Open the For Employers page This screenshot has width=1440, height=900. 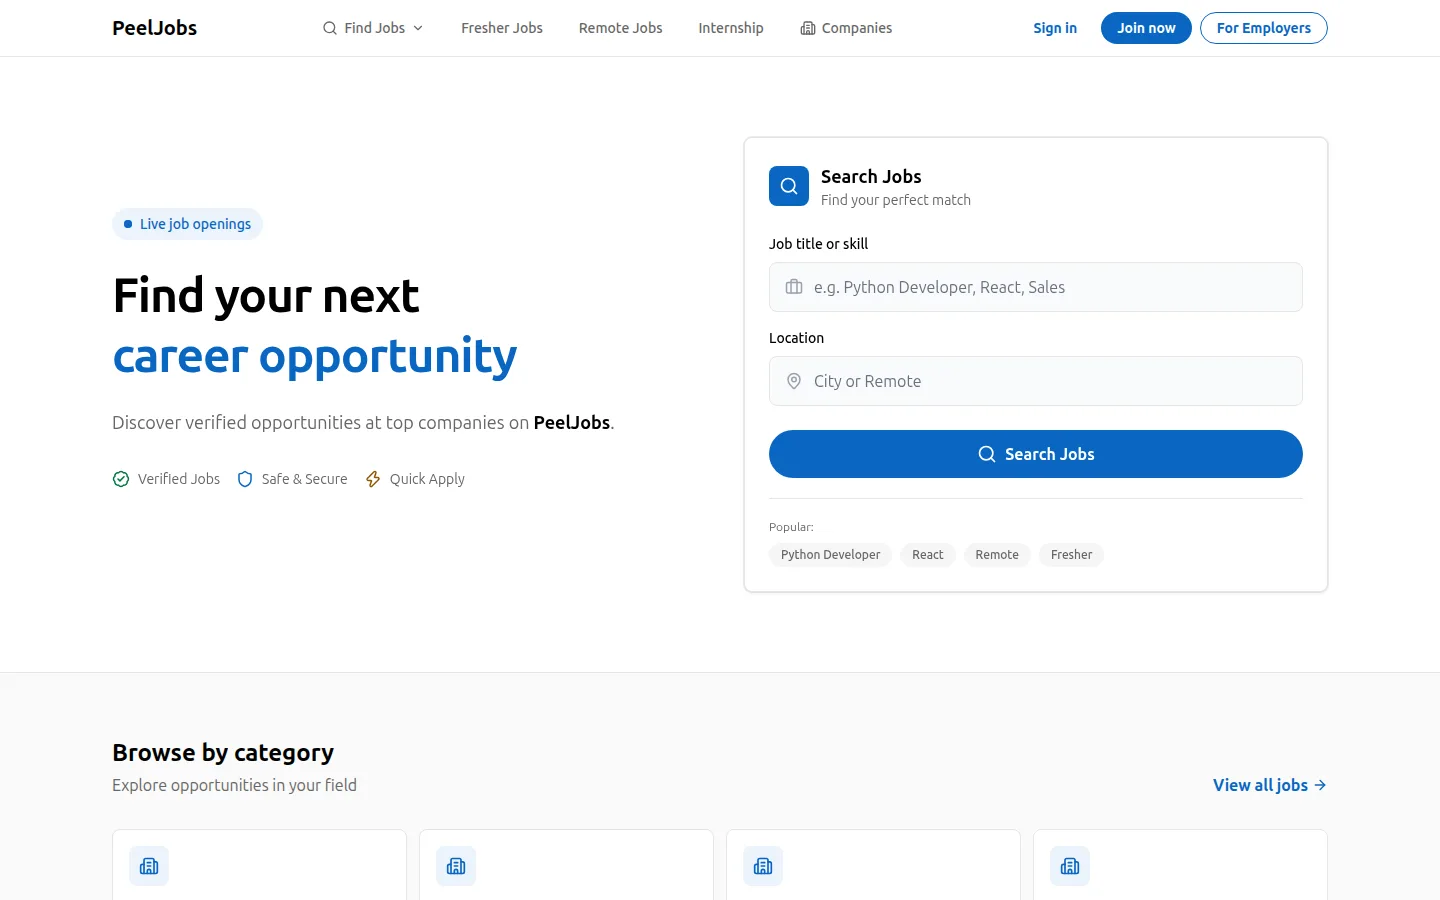(x=1264, y=28)
